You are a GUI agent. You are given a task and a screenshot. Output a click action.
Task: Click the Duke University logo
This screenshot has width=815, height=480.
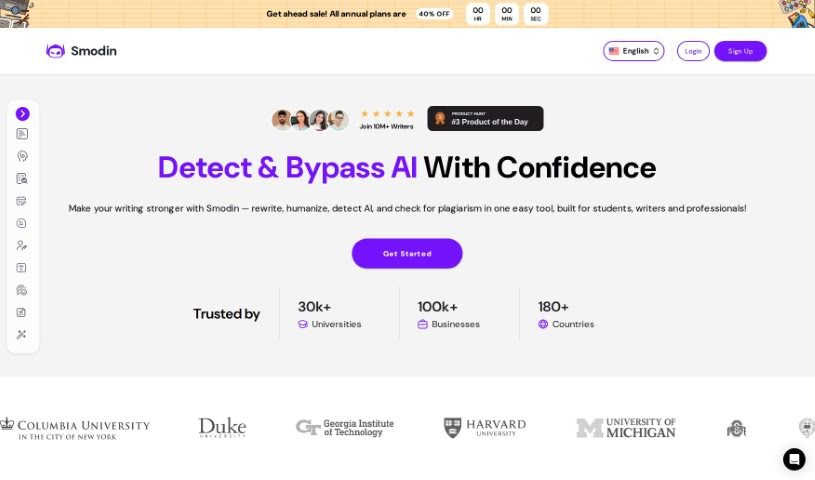click(x=222, y=427)
